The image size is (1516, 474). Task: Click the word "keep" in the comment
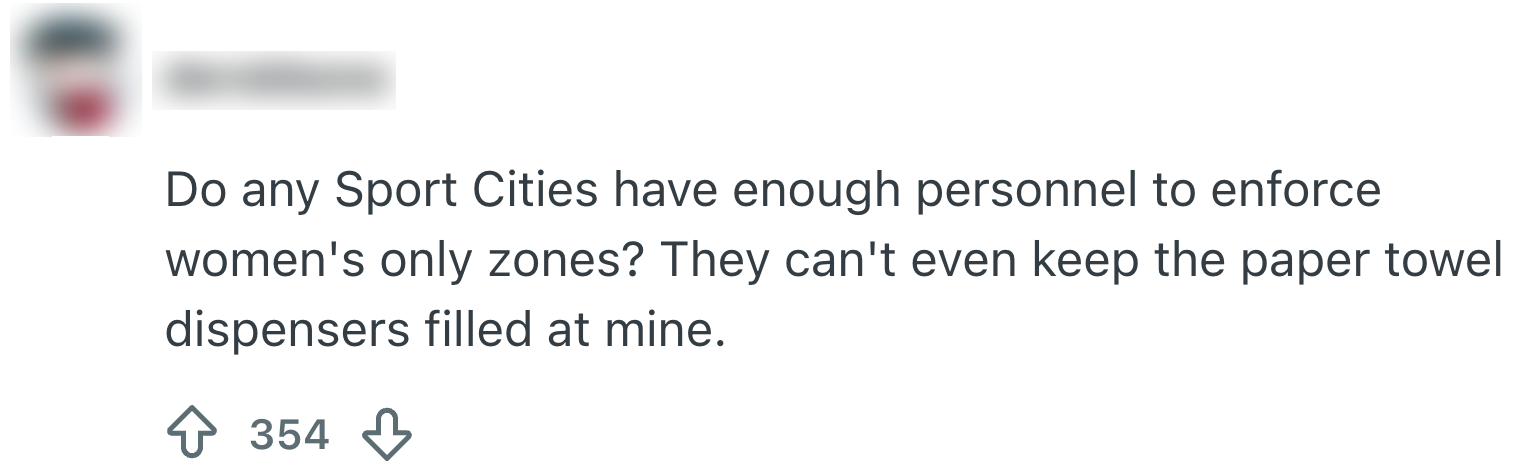tap(1086, 261)
